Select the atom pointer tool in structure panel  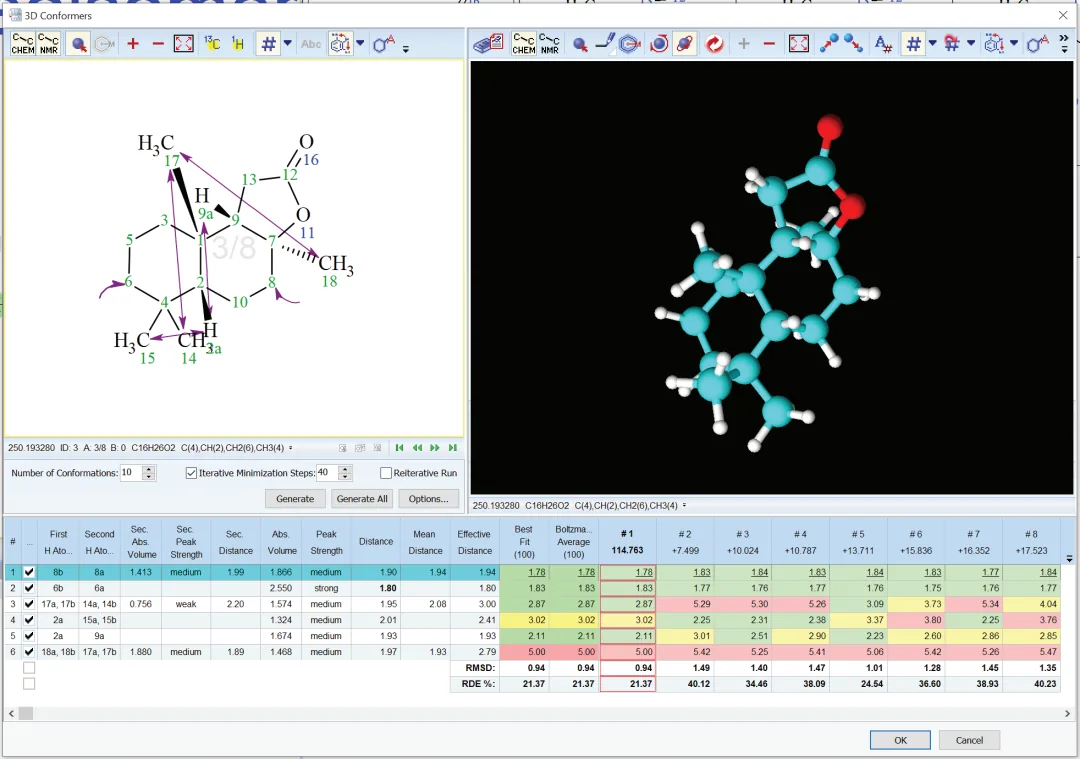pos(79,45)
